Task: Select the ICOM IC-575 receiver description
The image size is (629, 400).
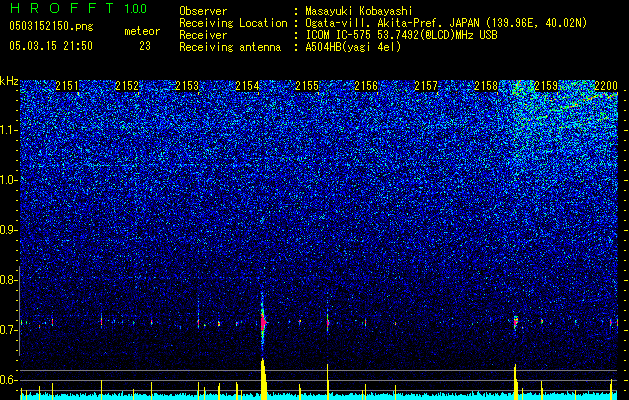Action: pyautogui.click(x=401, y=35)
